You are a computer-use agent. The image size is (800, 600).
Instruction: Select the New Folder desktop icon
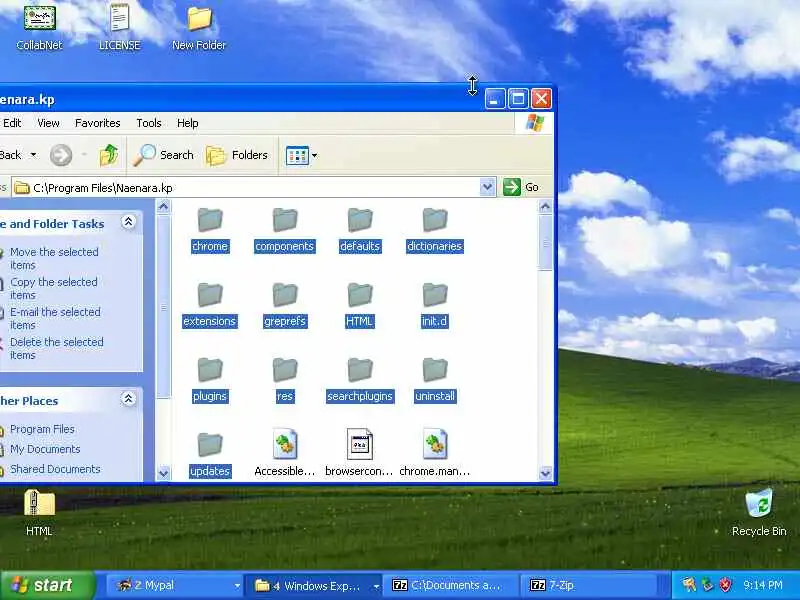(199, 28)
